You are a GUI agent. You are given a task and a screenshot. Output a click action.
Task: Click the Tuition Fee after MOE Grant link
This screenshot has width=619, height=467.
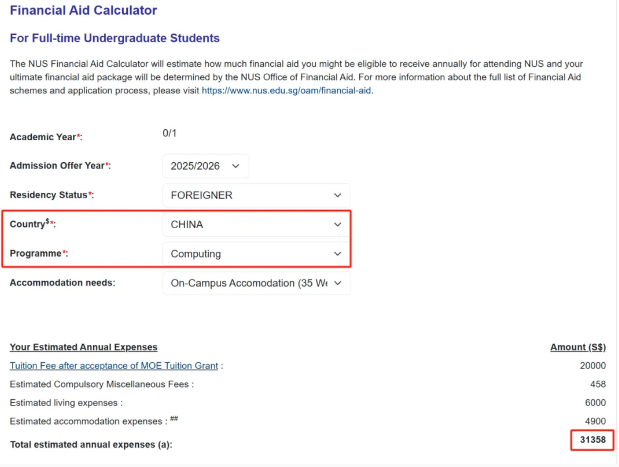[114, 365]
